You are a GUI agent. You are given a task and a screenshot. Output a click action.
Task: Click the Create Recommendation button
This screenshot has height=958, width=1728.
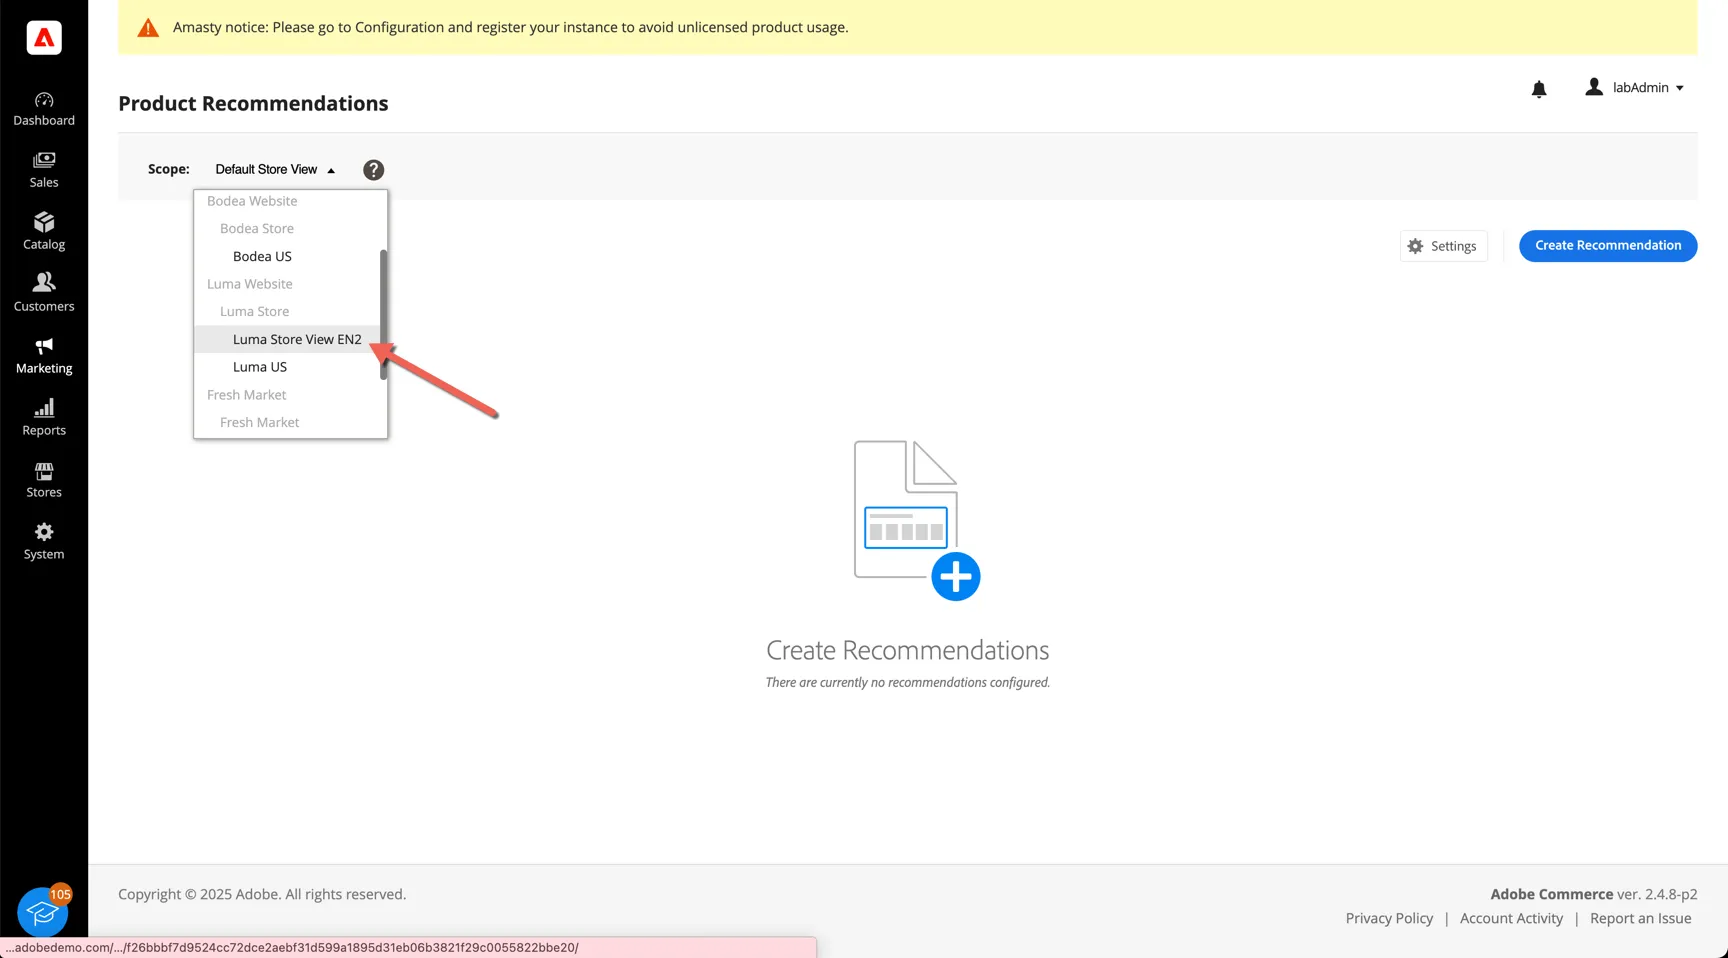tap(1608, 246)
